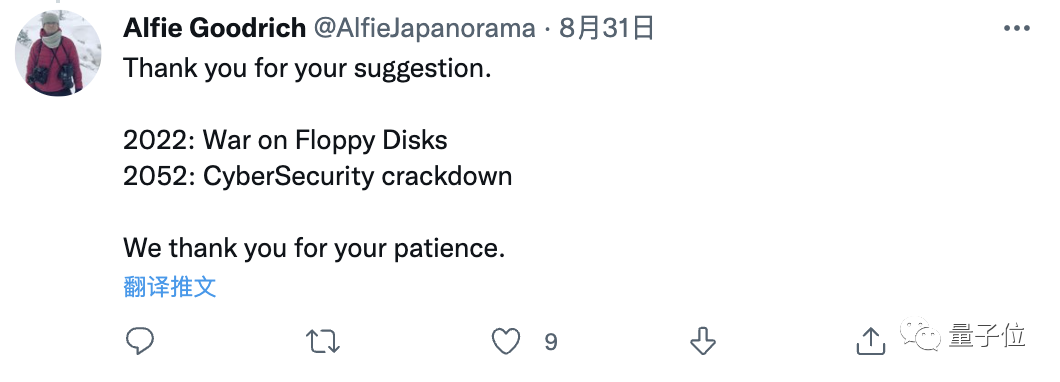Click the "2022: War on Floppy Disks" line
Image resolution: width=1060 pixels, height=382 pixels.
pos(285,141)
